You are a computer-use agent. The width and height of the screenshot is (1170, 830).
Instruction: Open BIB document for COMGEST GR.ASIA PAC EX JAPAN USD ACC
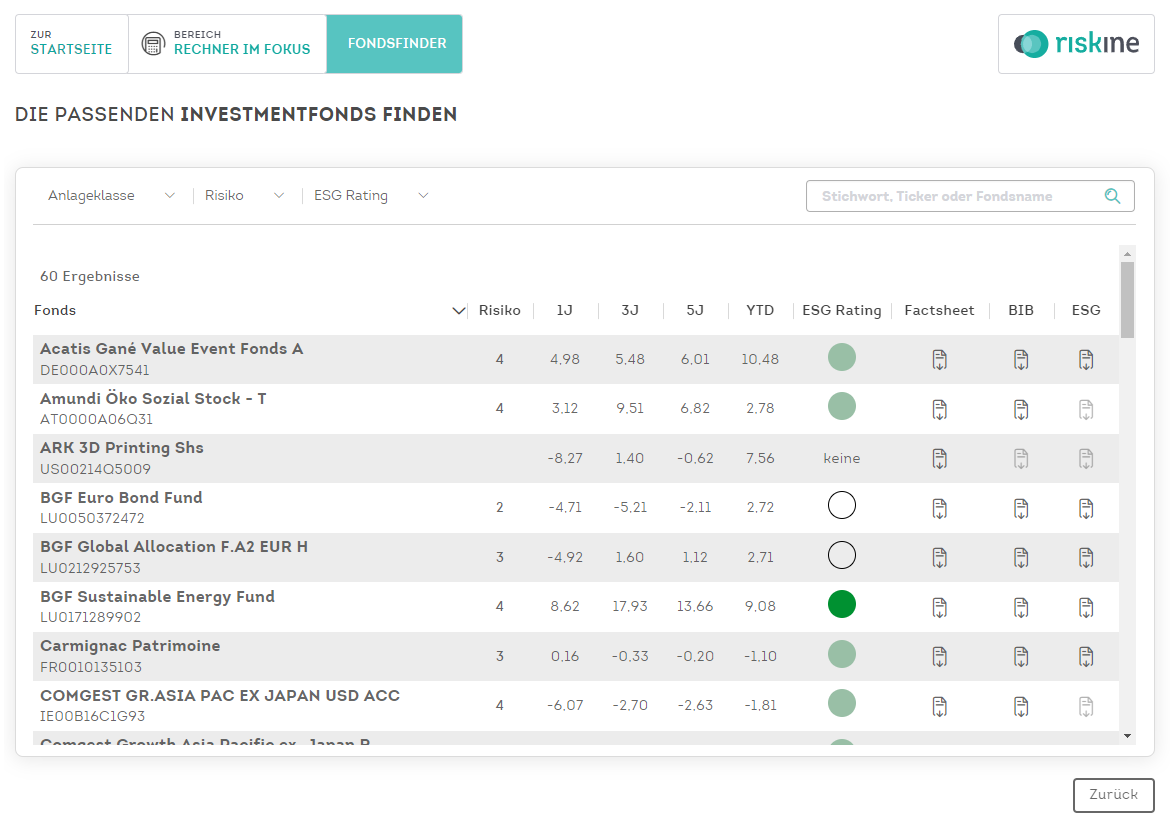click(1021, 706)
